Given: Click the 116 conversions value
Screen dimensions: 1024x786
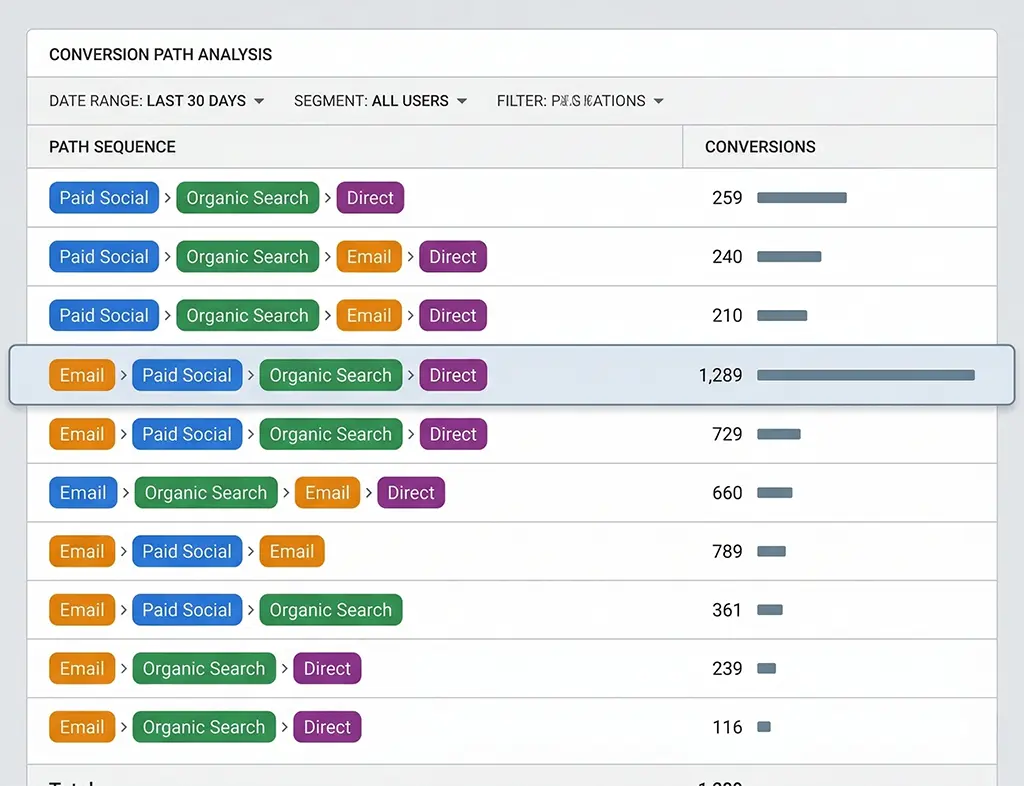Looking at the screenshot, I should coord(727,727).
